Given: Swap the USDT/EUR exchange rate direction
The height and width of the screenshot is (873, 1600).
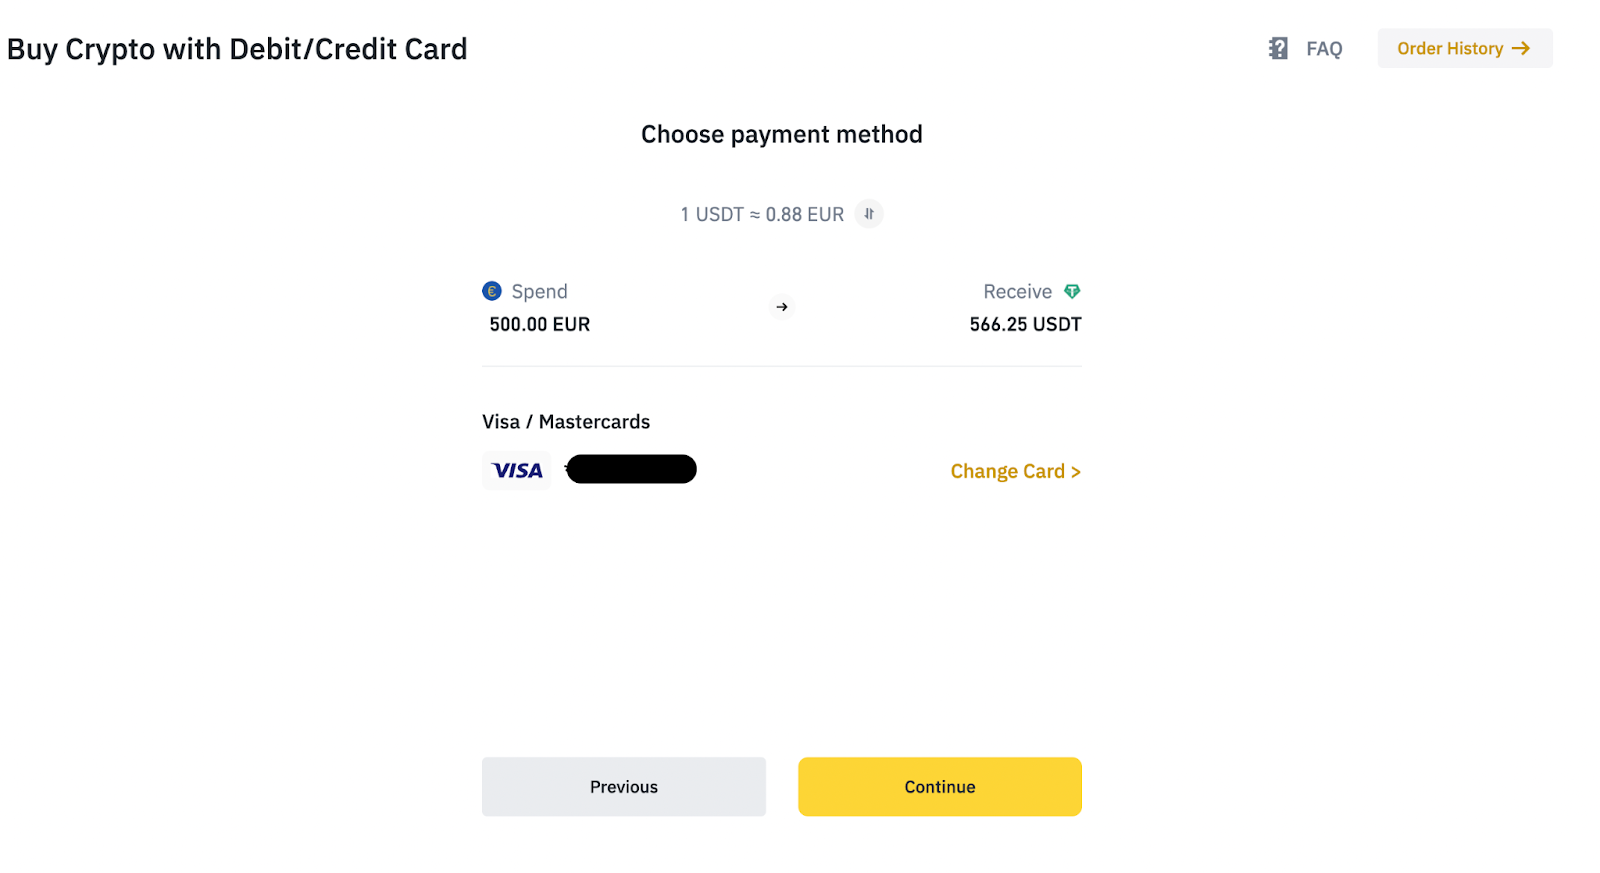Looking at the screenshot, I should (x=869, y=214).
